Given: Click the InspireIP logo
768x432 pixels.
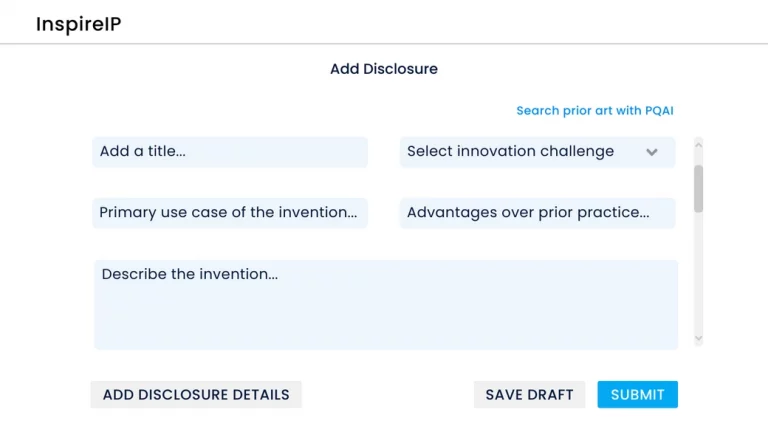Looking at the screenshot, I should 78,24.
